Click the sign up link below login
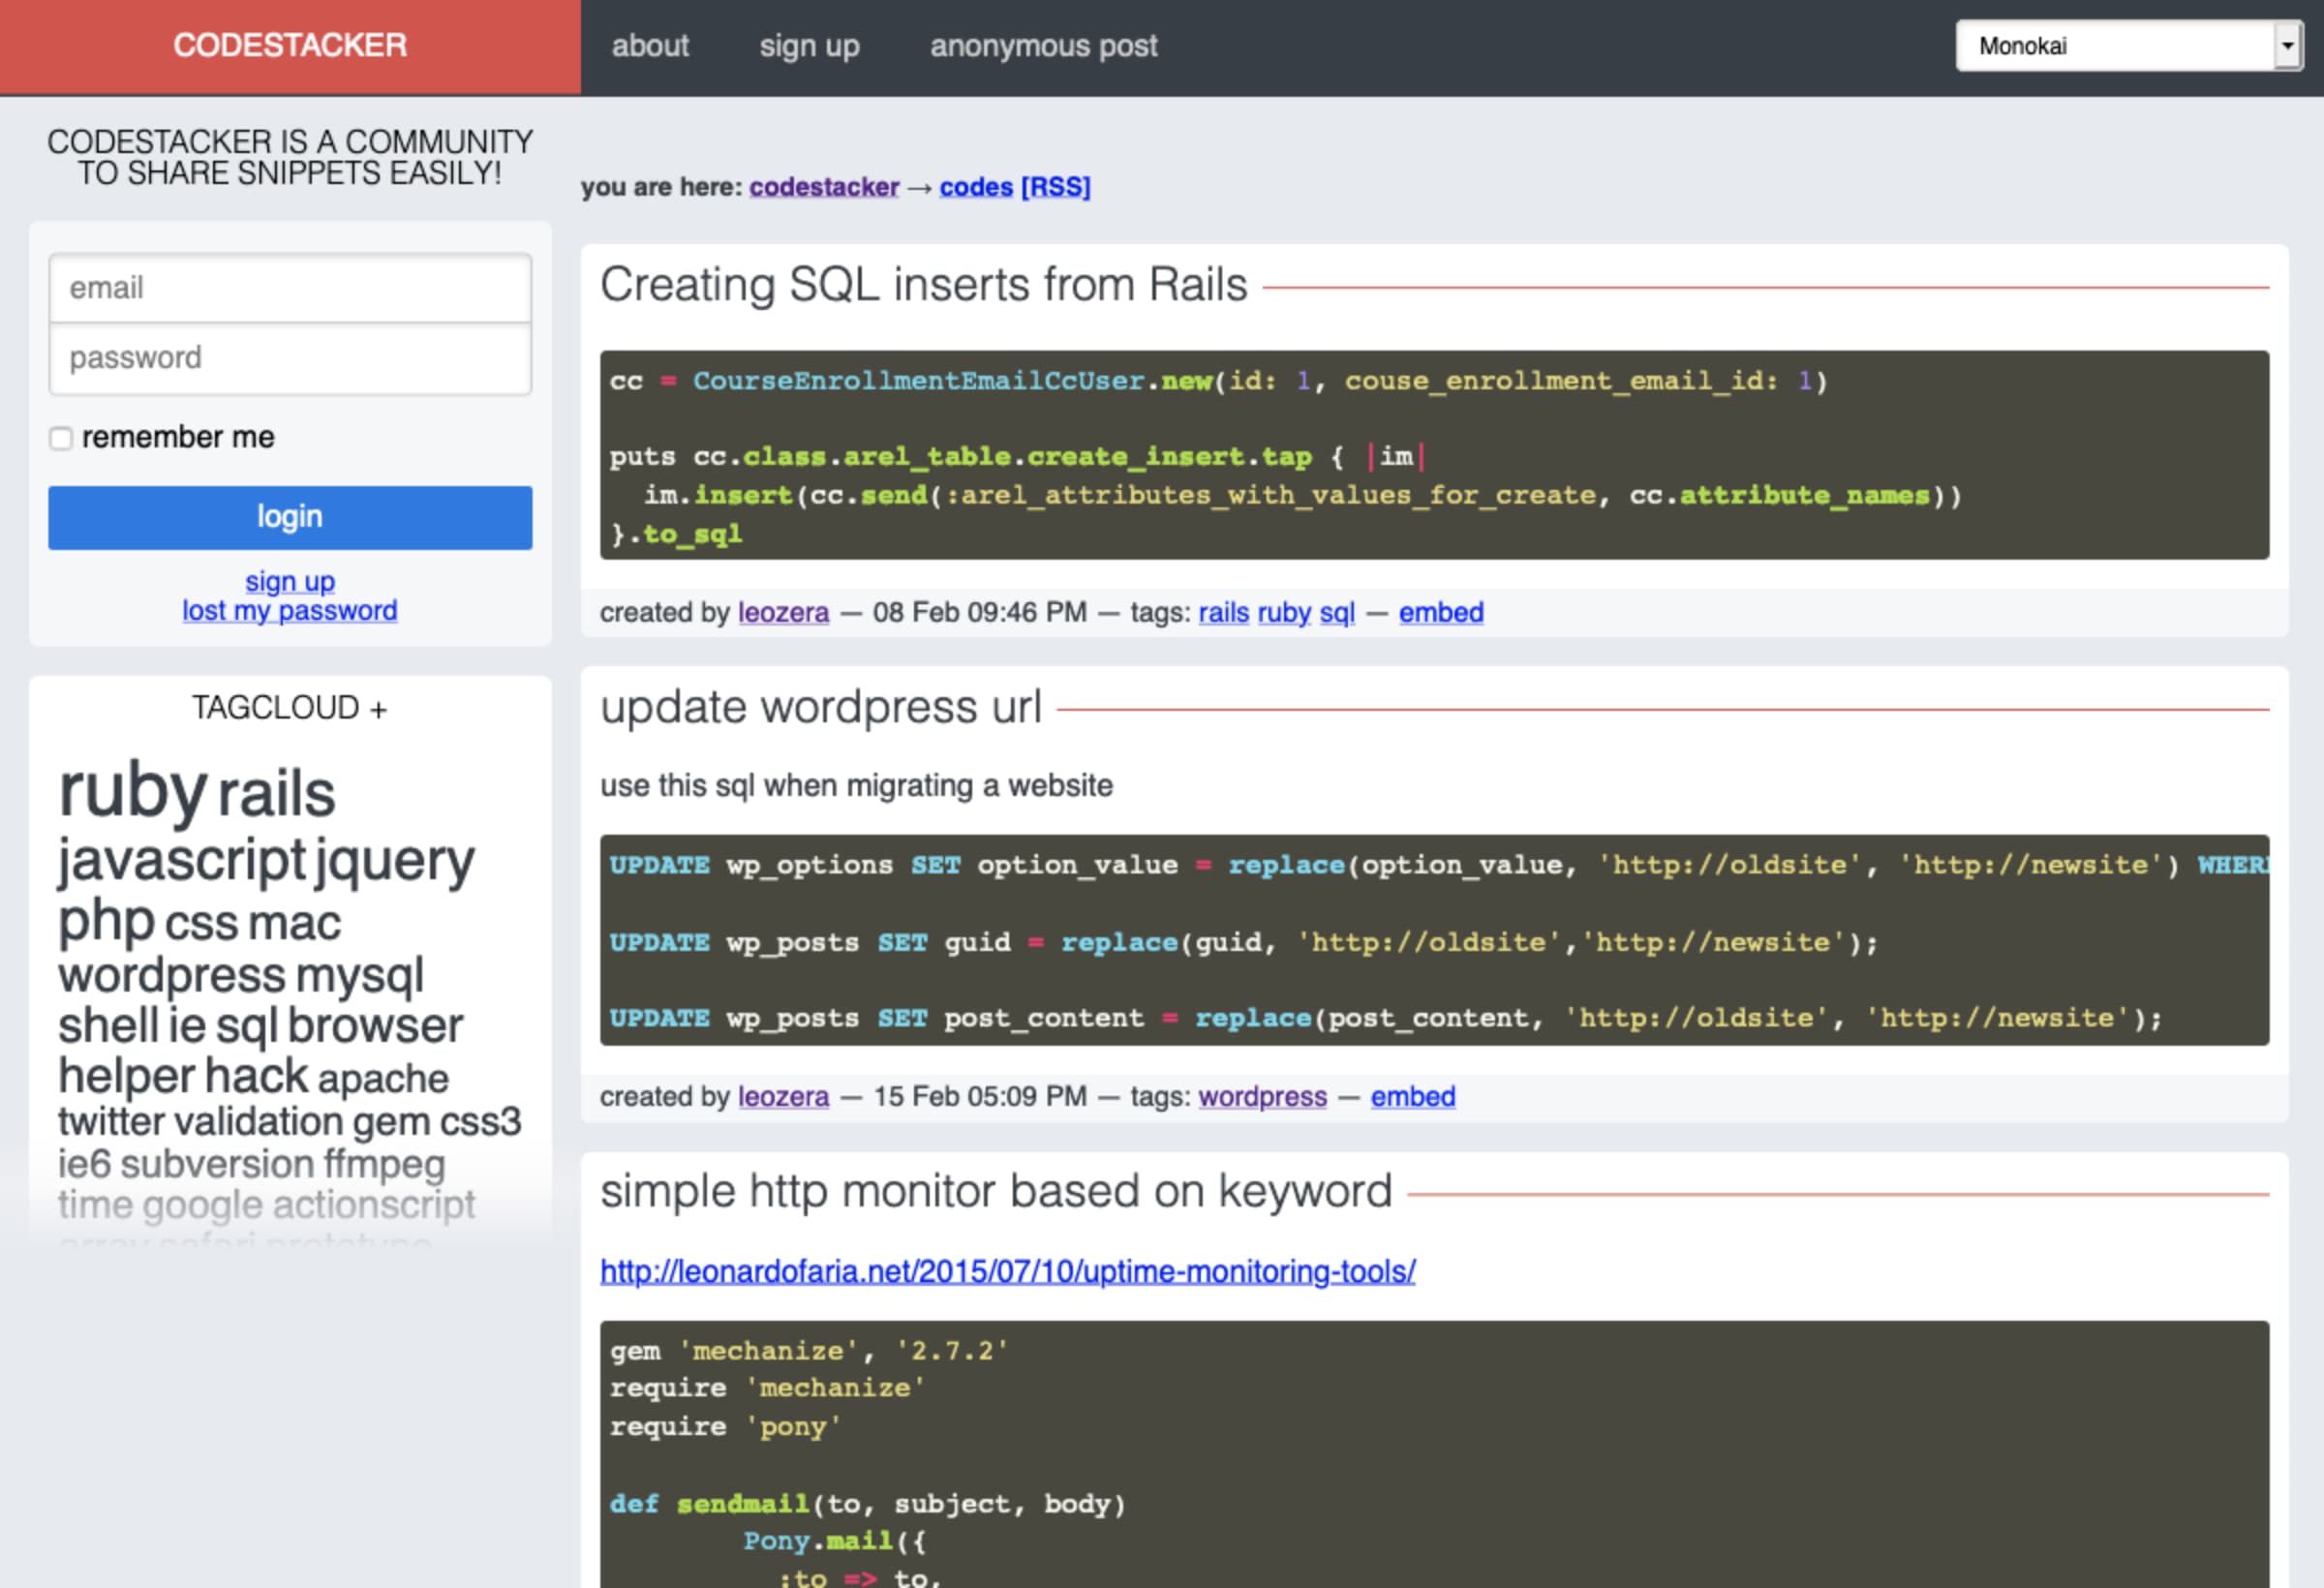This screenshot has width=2324, height=1588. coord(291,579)
